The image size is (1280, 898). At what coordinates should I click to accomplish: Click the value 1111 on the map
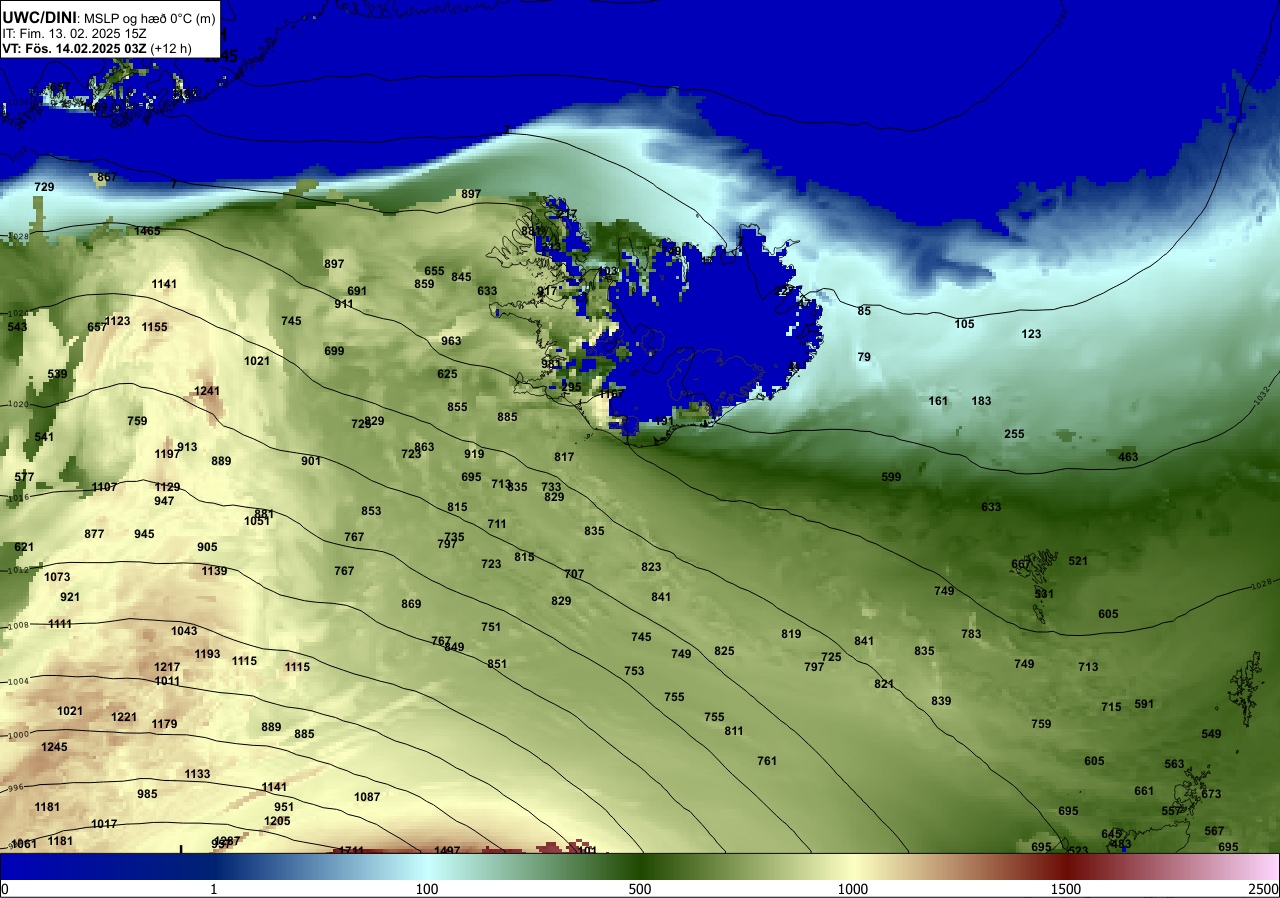coord(60,624)
